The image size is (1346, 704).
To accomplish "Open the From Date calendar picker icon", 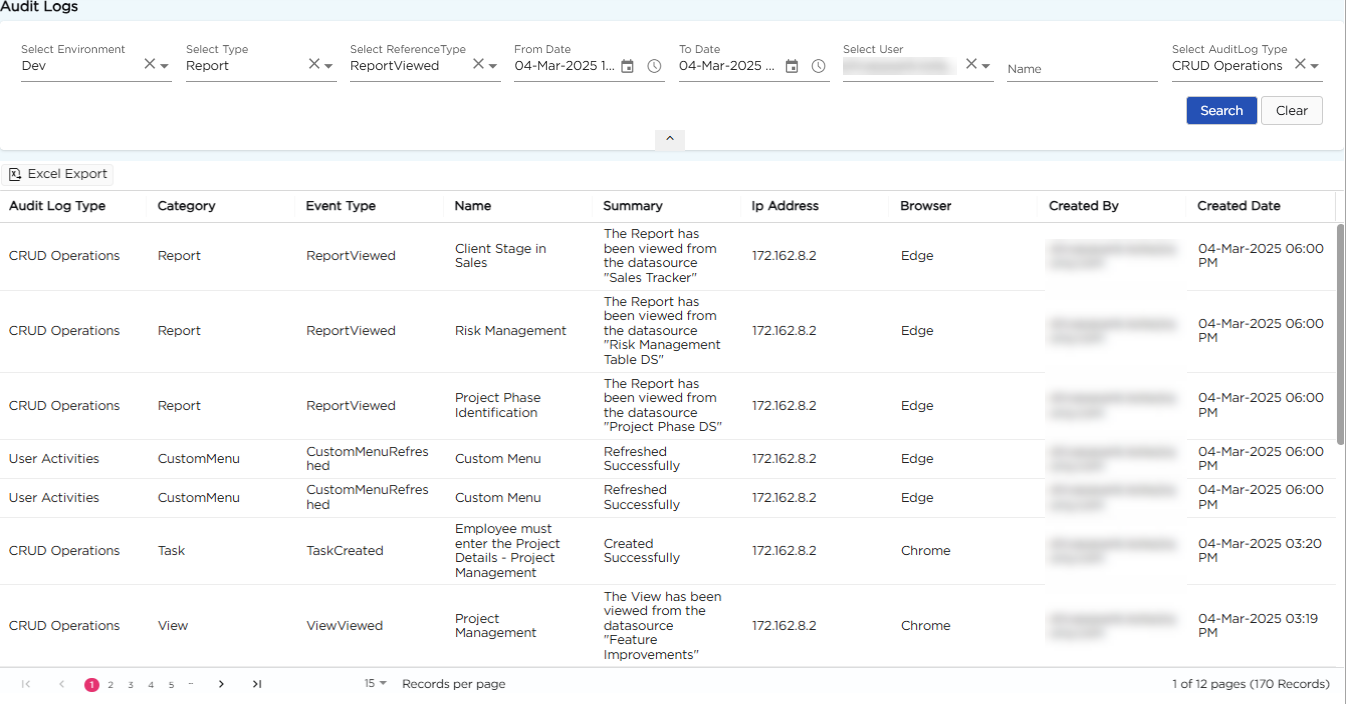I will tap(627, 66).
